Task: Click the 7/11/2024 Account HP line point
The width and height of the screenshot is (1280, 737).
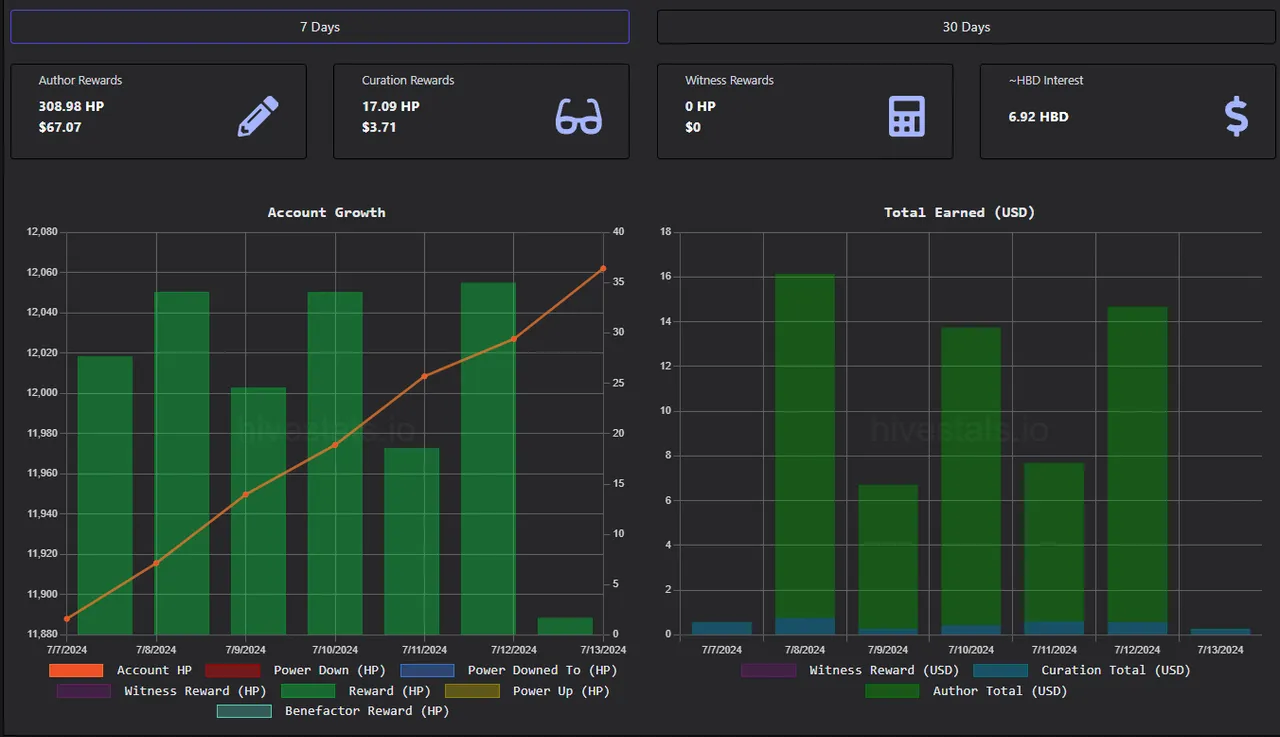Action: point(424,376)
